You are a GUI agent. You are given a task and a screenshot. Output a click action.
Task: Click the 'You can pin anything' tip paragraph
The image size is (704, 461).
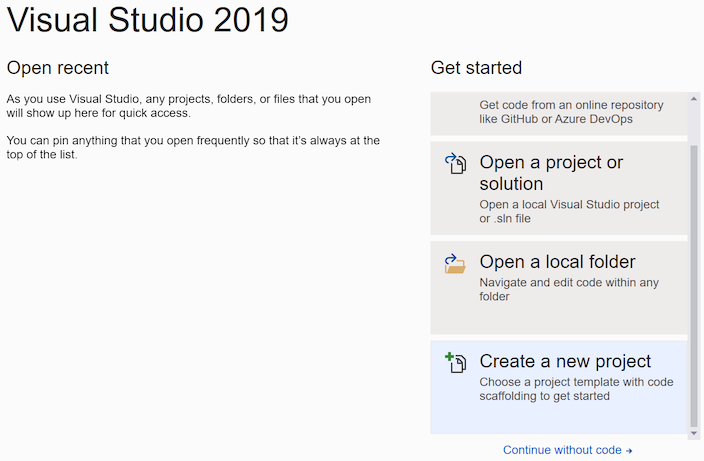pyautogui.click(x=193, y=148)
